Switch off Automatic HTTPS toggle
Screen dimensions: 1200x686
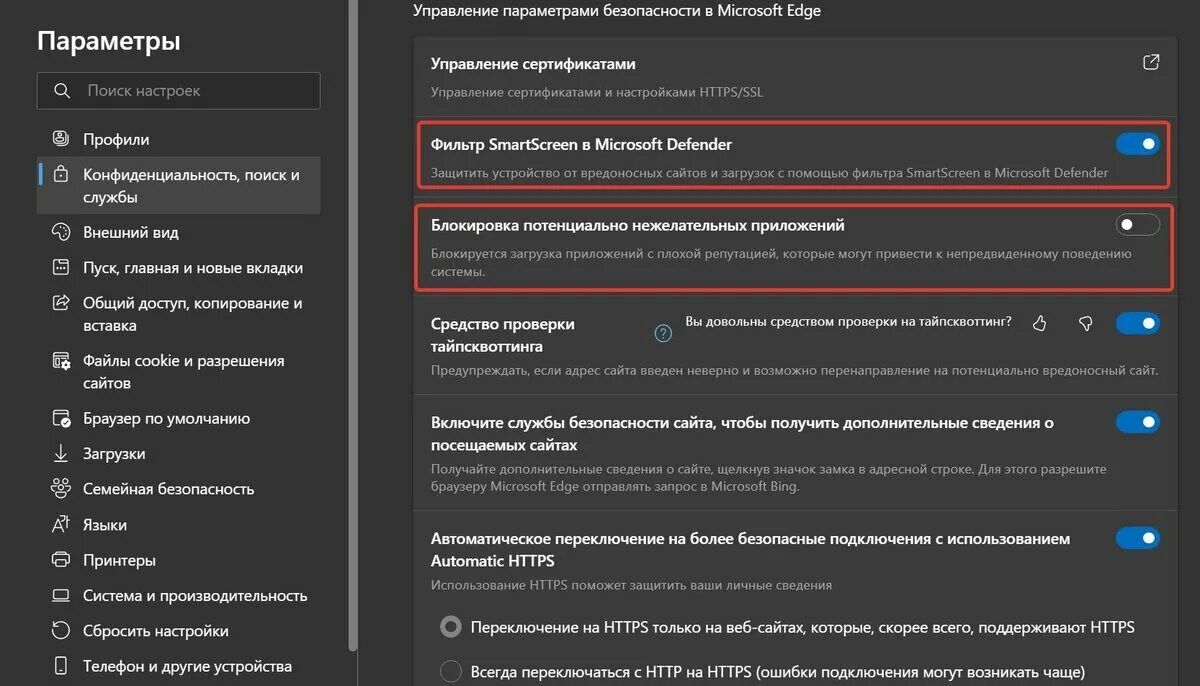tap(1137, 538)
